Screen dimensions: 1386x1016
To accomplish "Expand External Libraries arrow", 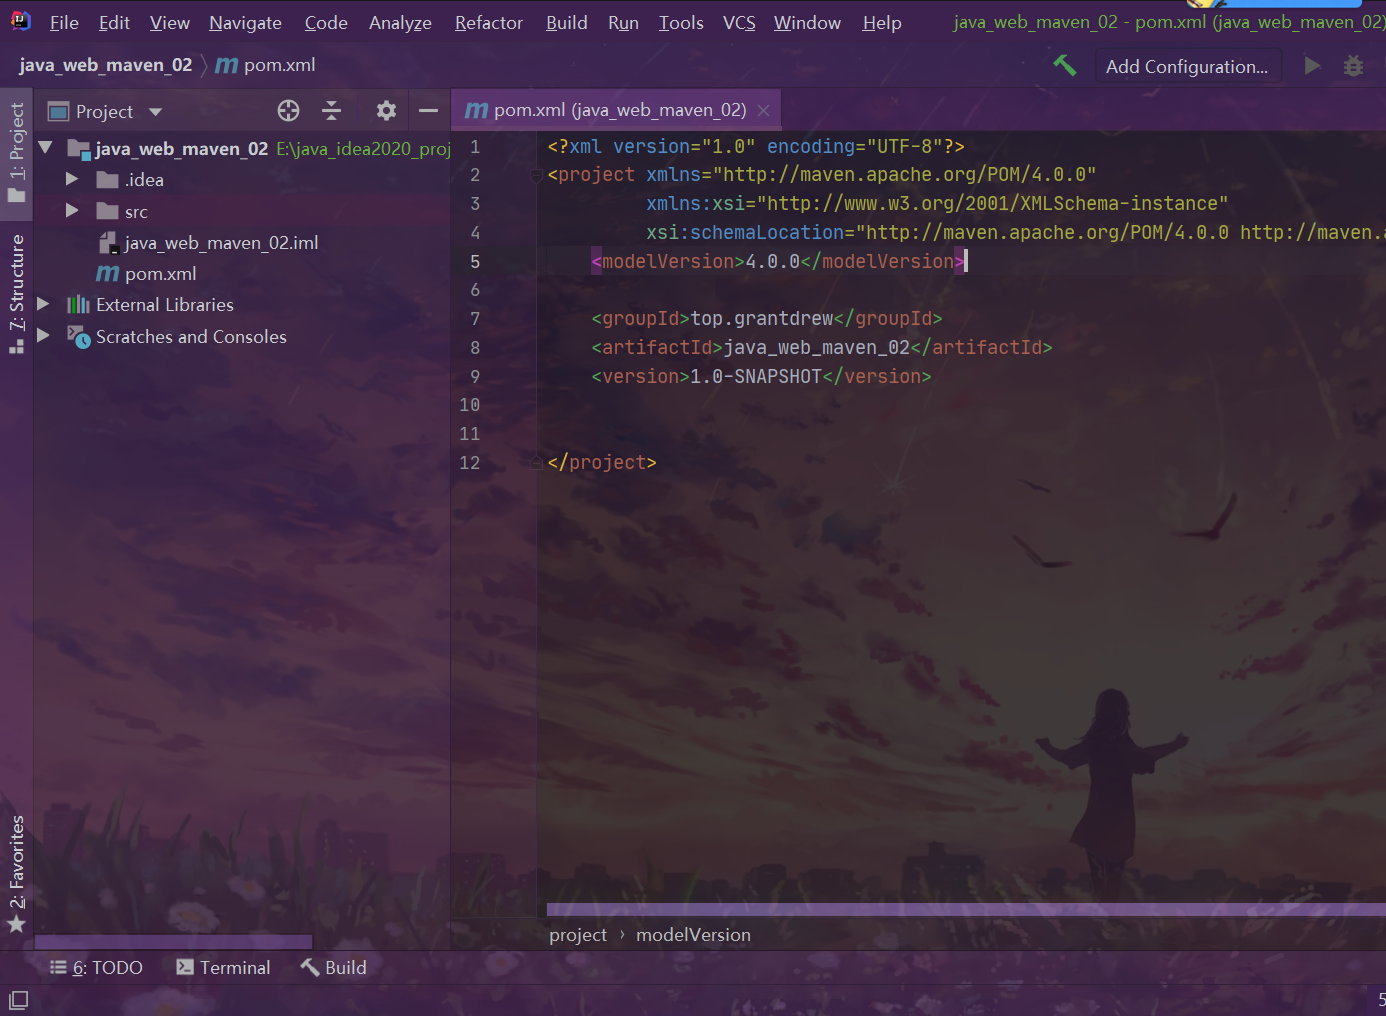I will (x=43, y=304).
